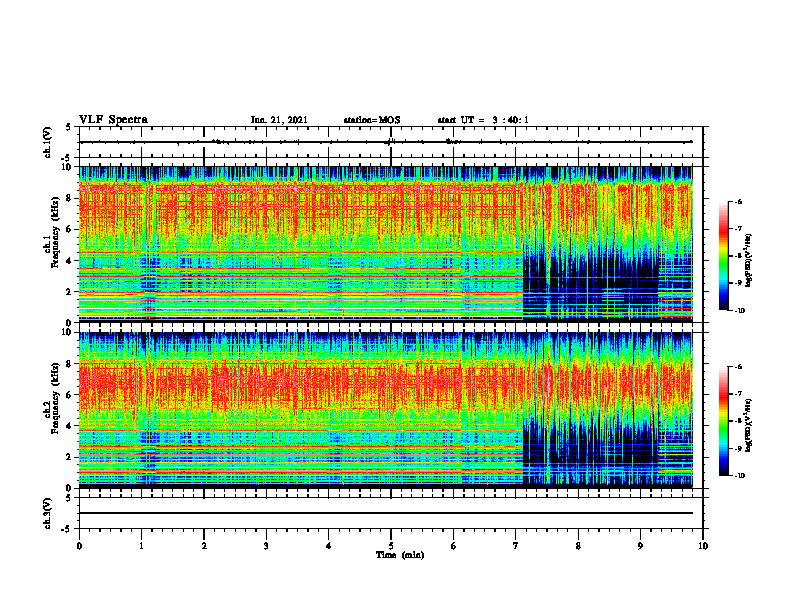The width and height of the screenshot is (792, 612).
Task: Click the ch.2 colorbar "log(PSD)(V²/Hz)" label
Action: click(x=748, y=424)
